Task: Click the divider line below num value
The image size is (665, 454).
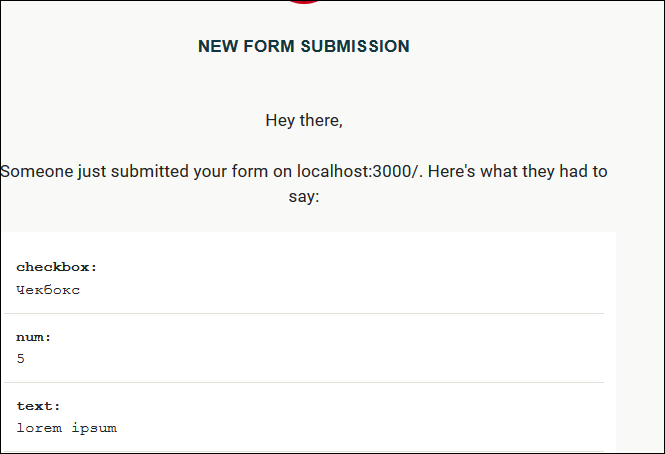Action: click(303, 382)
